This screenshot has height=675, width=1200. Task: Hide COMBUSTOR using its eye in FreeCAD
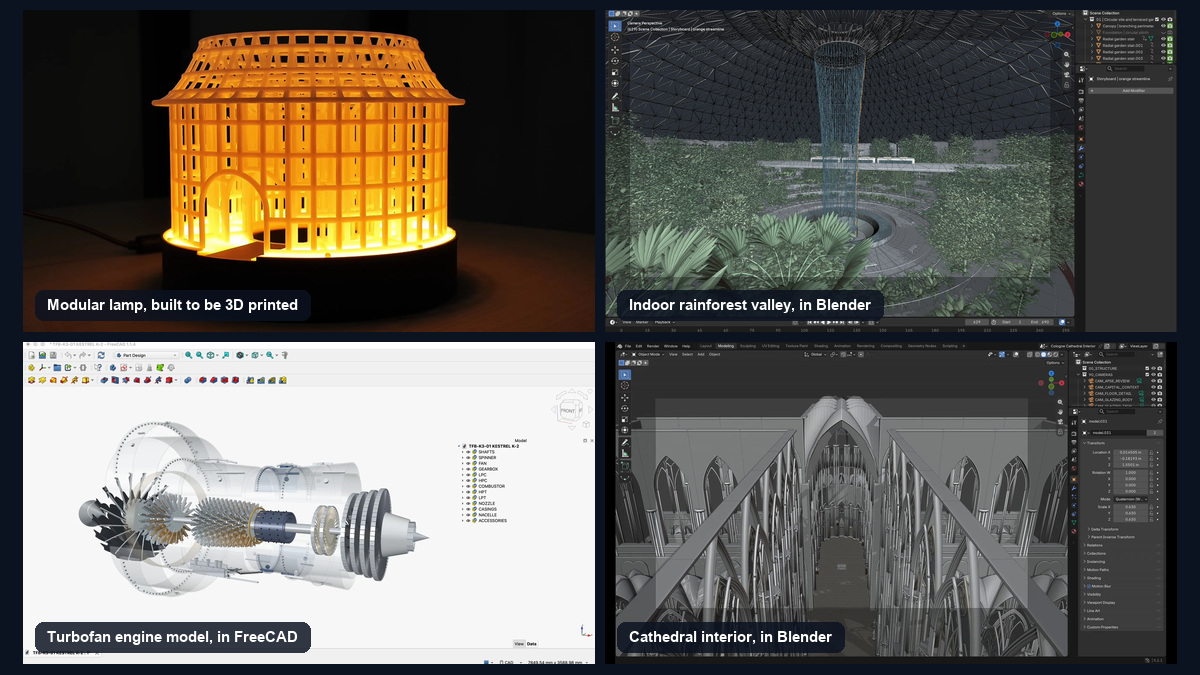pyautogui.click(x=468, y=486)
